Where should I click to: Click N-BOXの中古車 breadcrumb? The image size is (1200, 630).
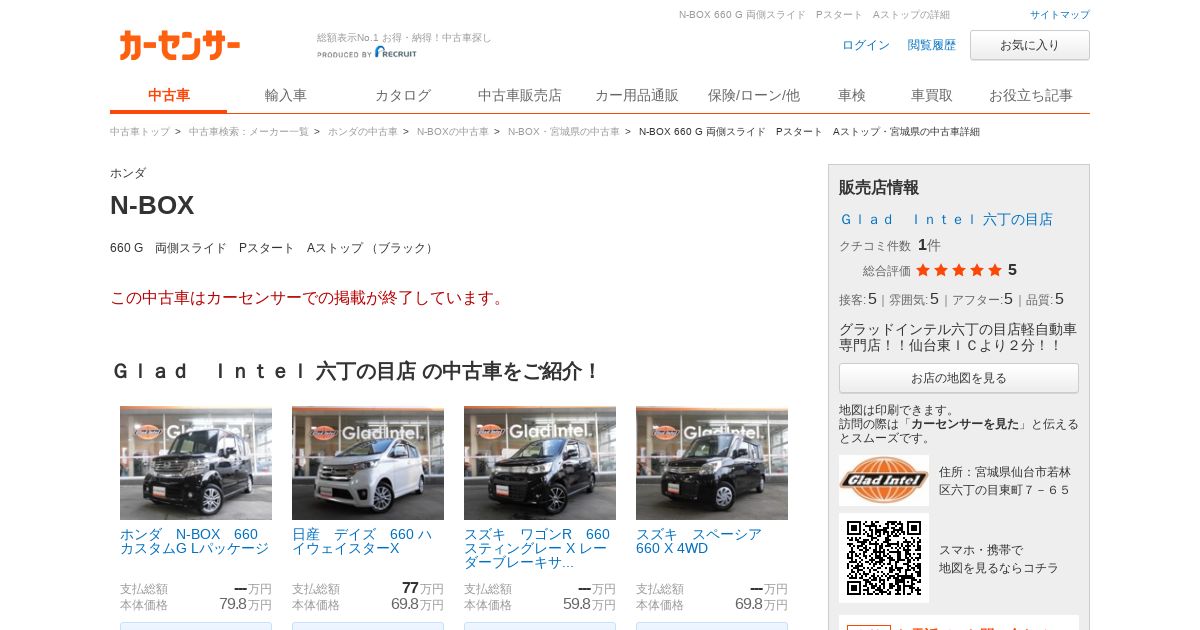pos(453,132)
